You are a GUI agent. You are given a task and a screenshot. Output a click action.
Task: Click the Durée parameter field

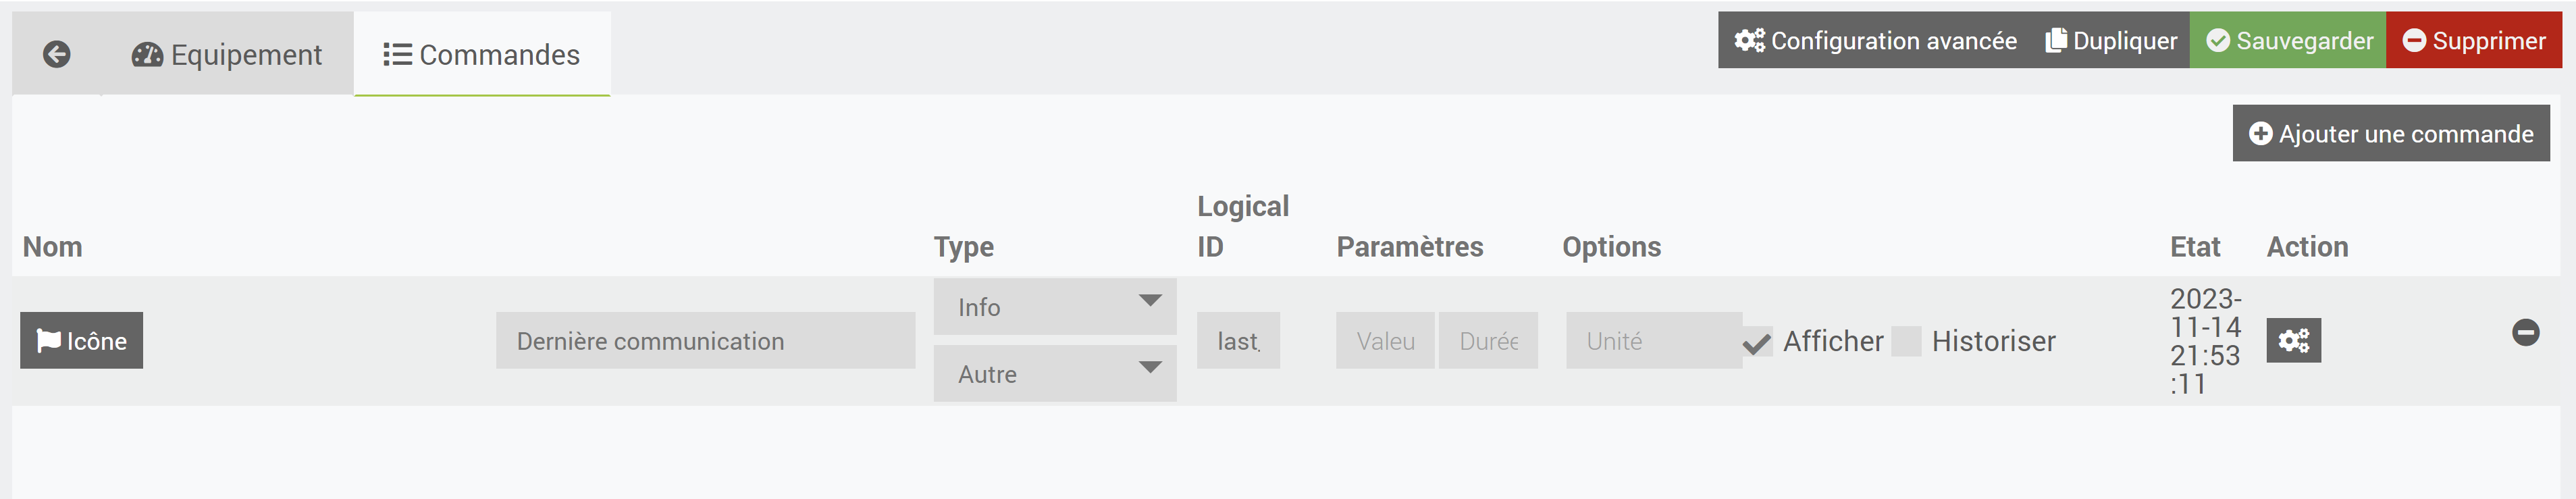coord(1488,341)
